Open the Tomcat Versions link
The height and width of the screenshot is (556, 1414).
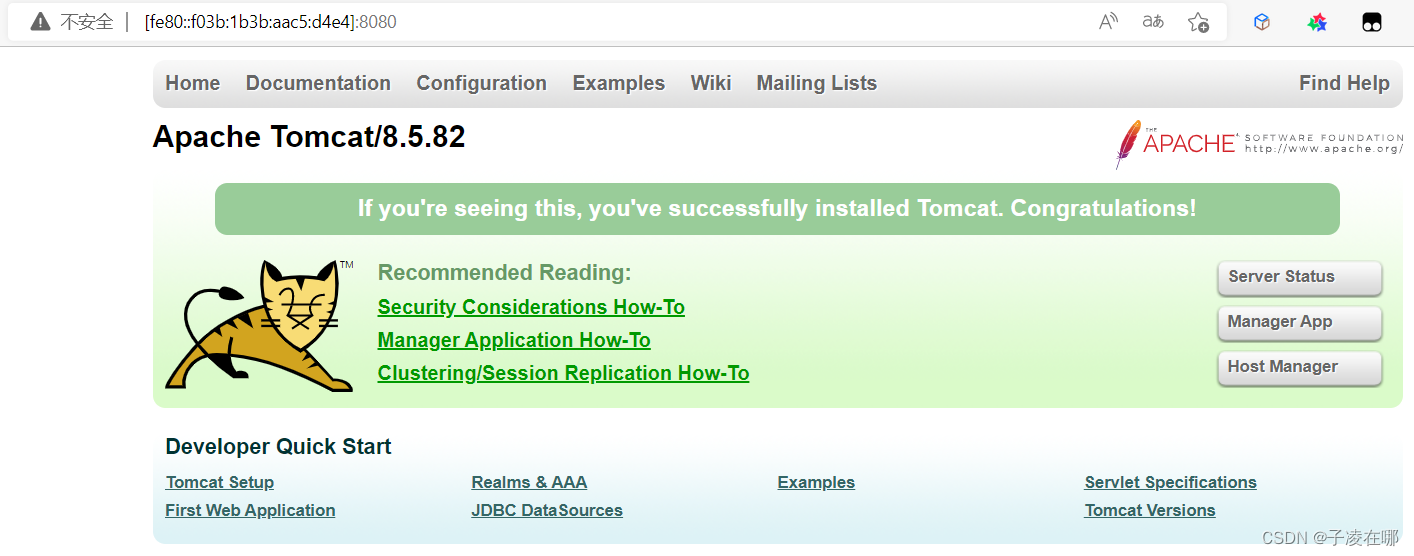[1150, 510]
